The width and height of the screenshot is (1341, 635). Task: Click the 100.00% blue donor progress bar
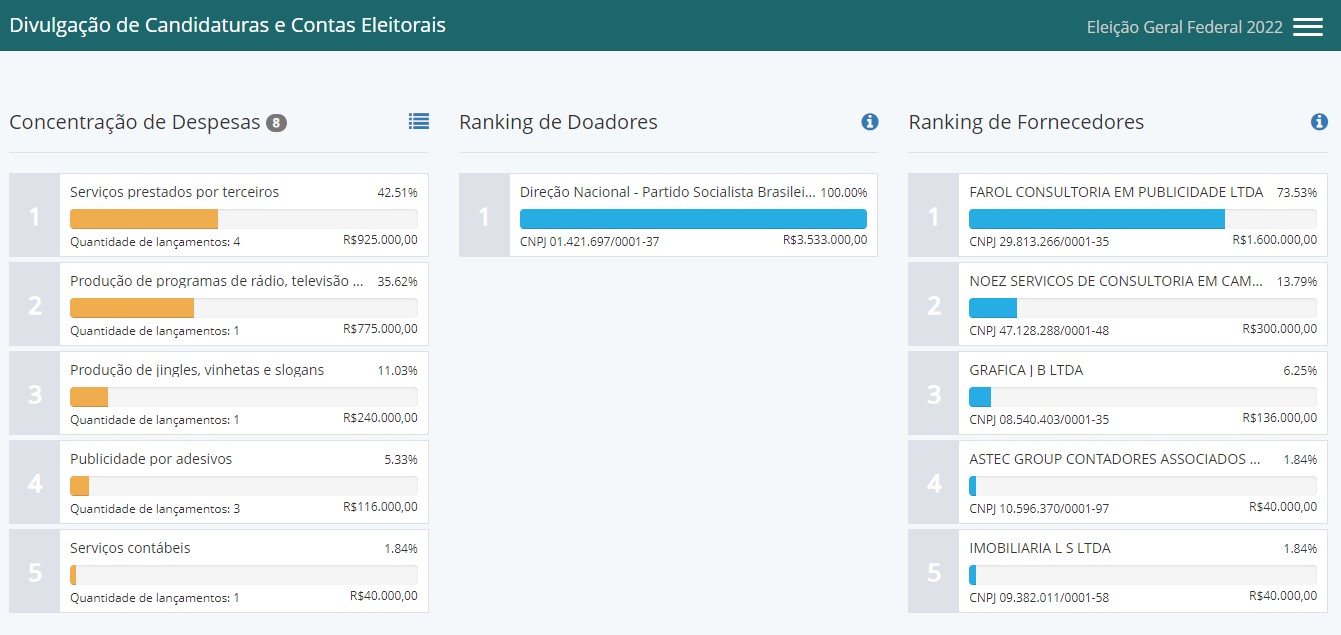pos(693,219)
